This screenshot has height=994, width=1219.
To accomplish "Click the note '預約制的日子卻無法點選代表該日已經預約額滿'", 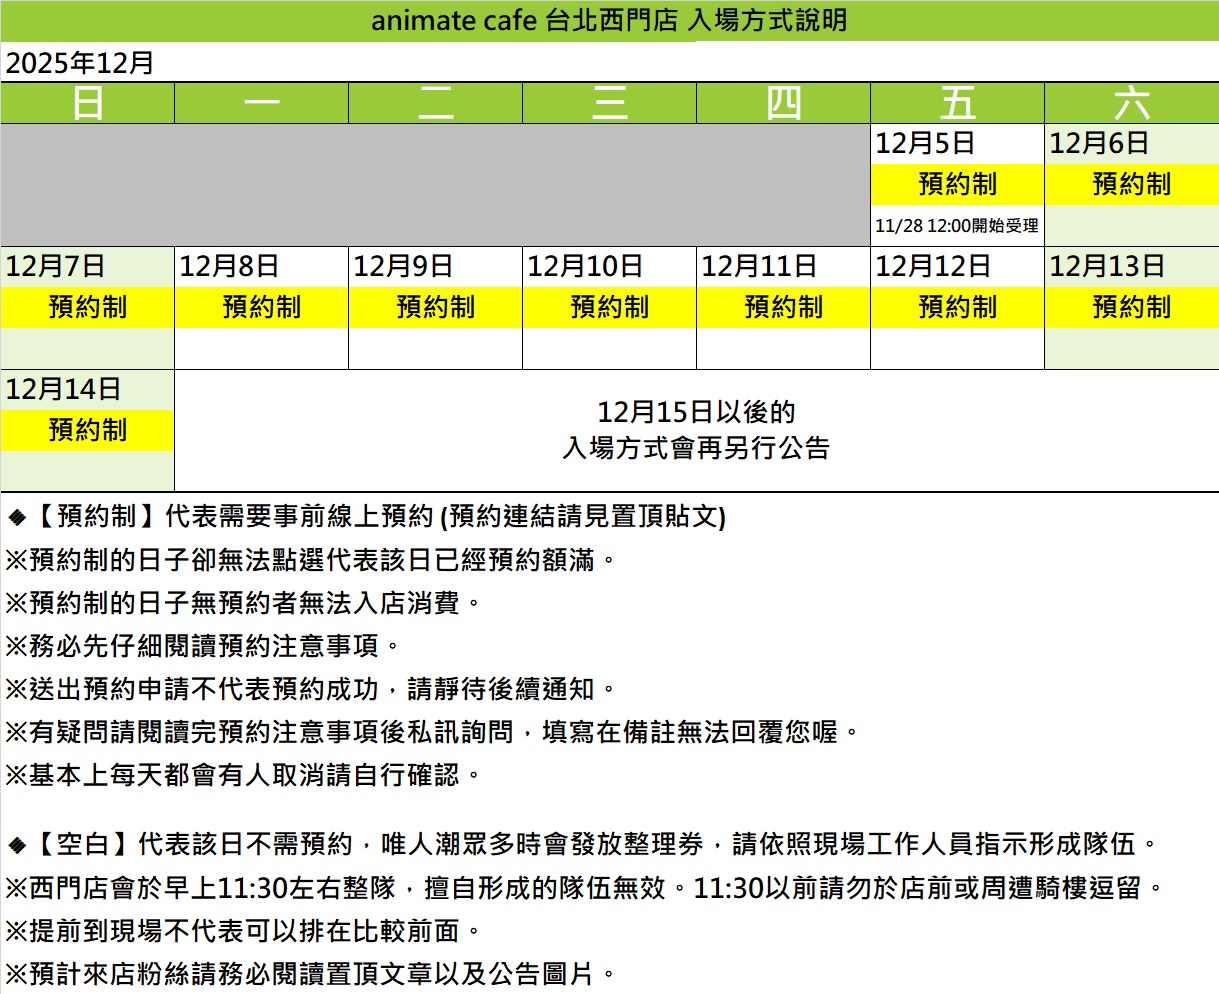I will 312,560.
